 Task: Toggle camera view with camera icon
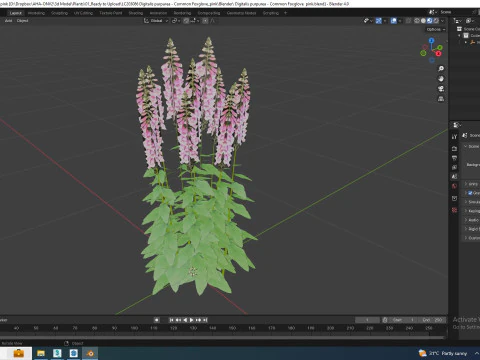[441, 89]
